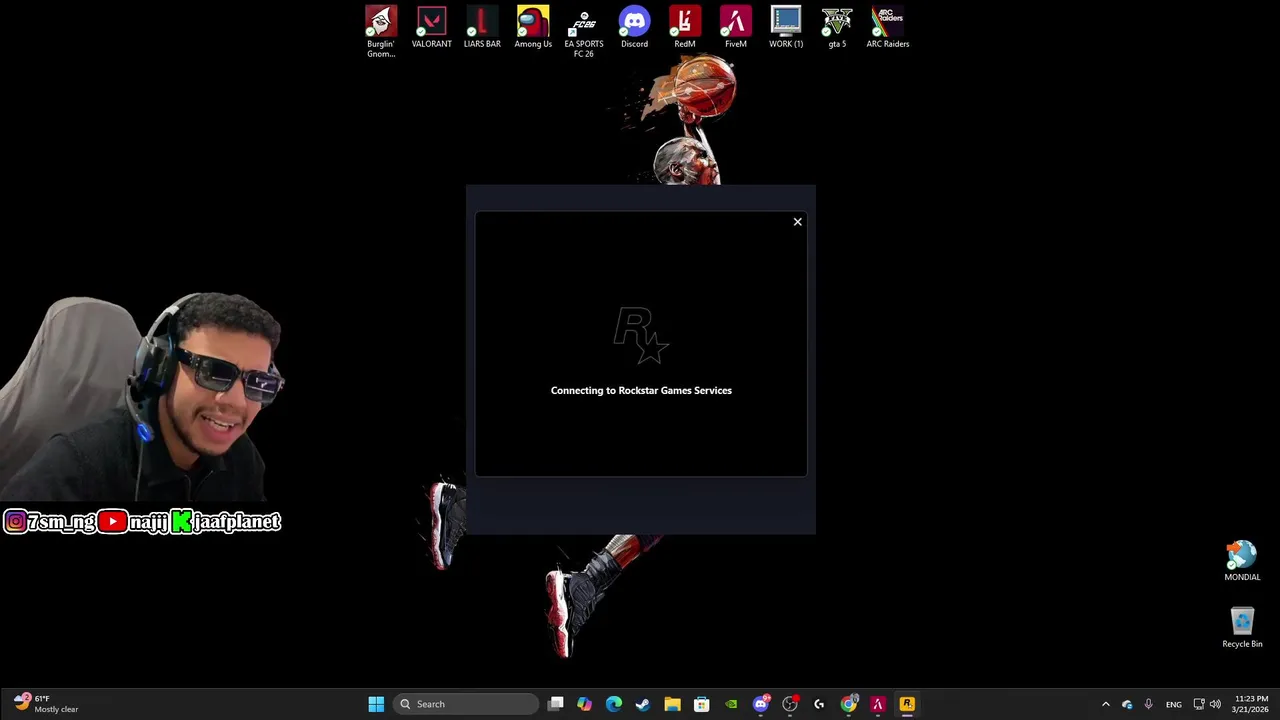Select the WORK (1) desktop icon

pos(786,28)
